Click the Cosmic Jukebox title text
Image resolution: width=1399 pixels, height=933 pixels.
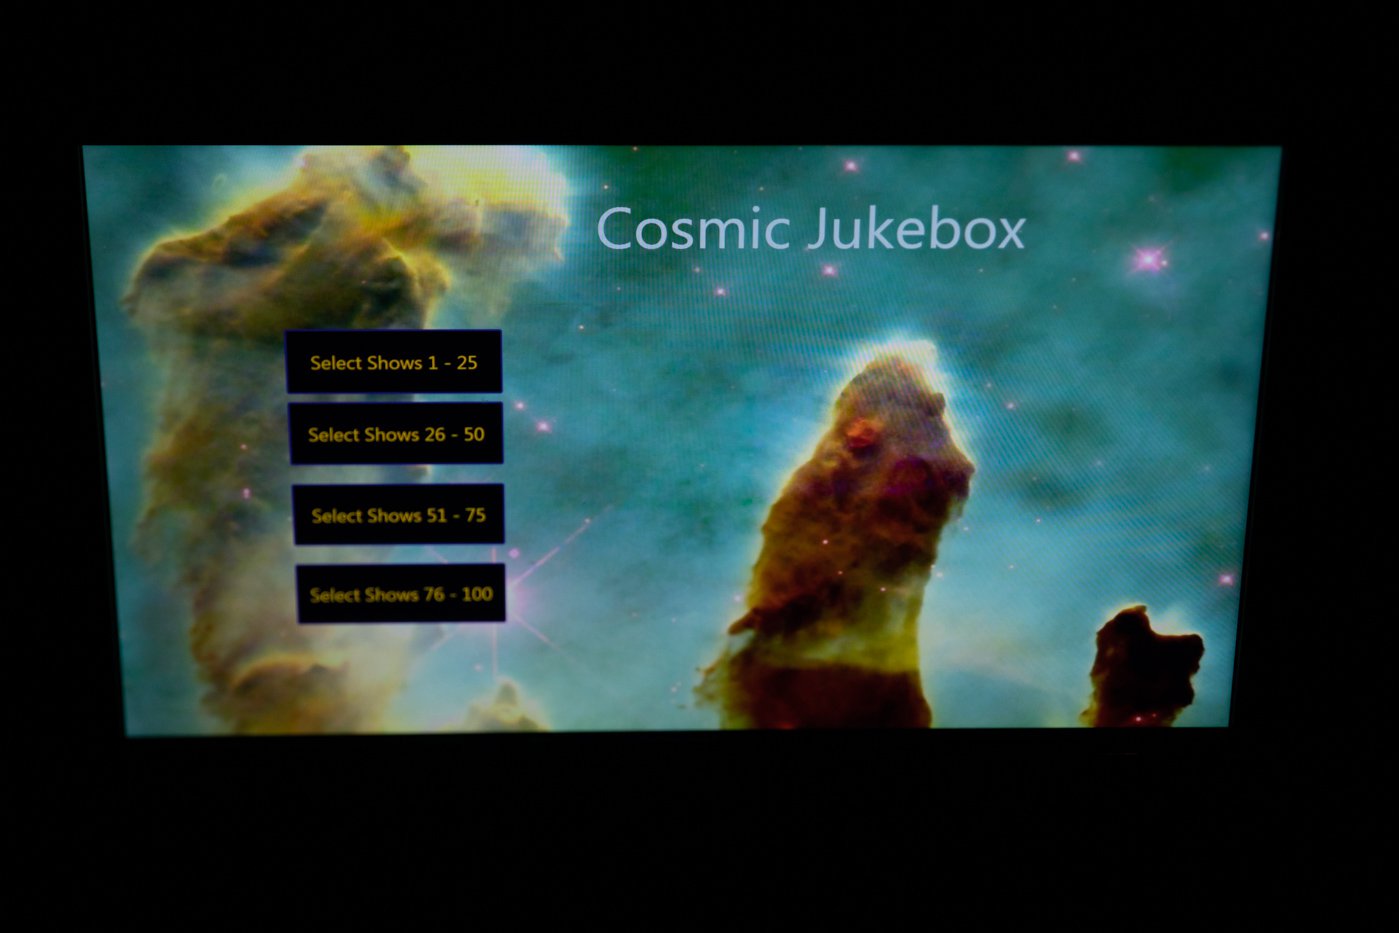click(x=811, y=229)
